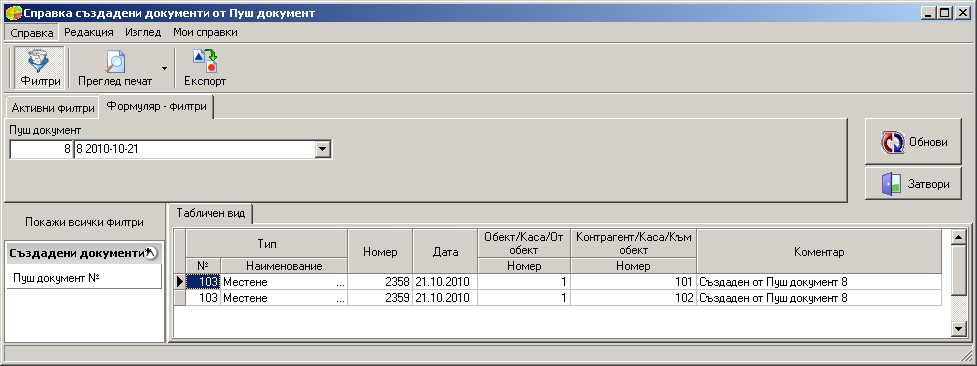
Task: Click table scrollbar up arrow
Action: point(958,237)
